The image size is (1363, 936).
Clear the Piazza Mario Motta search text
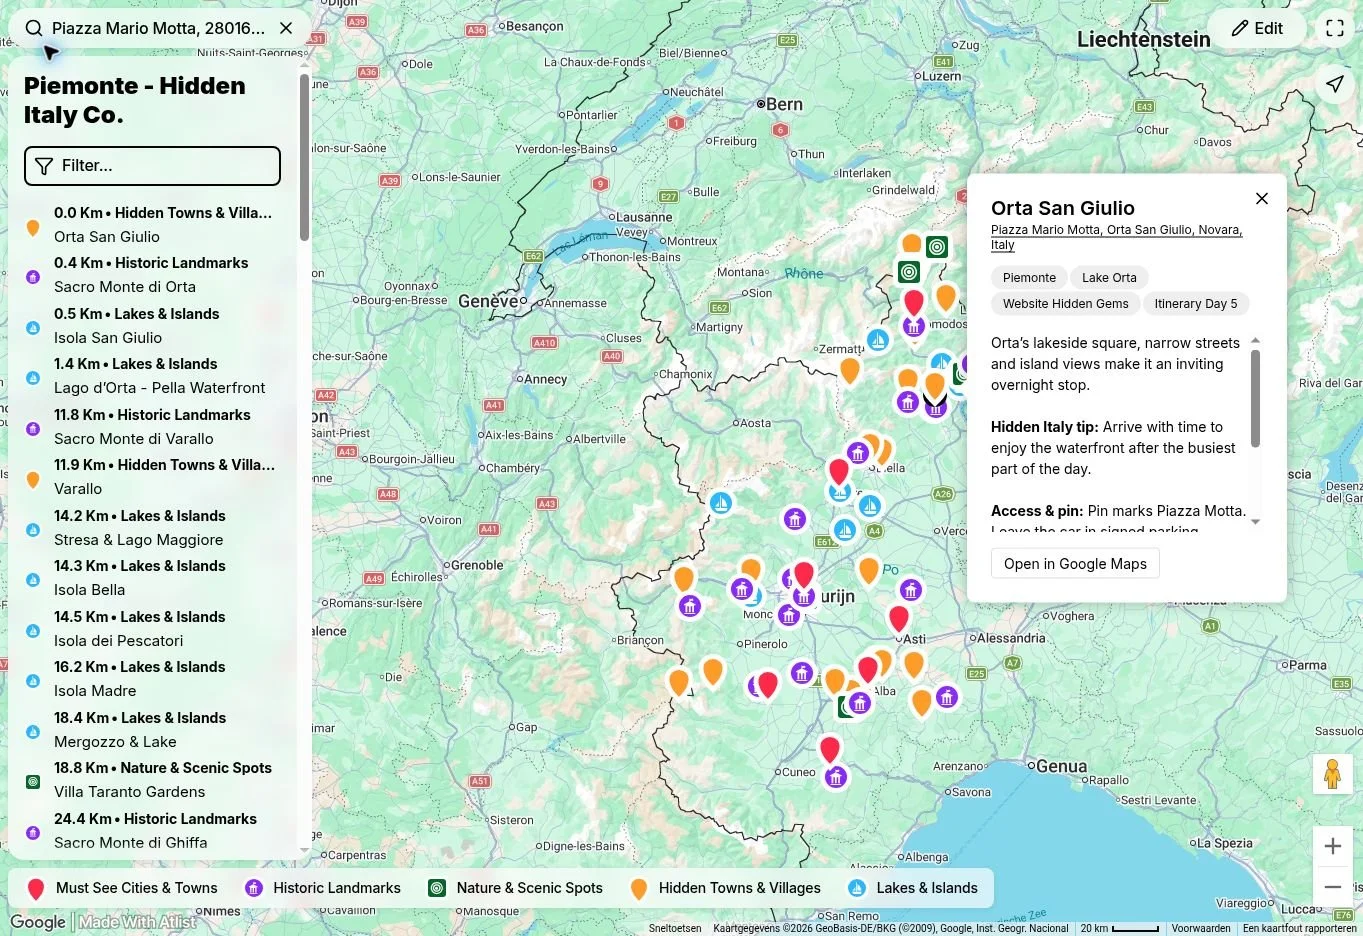click(x=286, y=28)
